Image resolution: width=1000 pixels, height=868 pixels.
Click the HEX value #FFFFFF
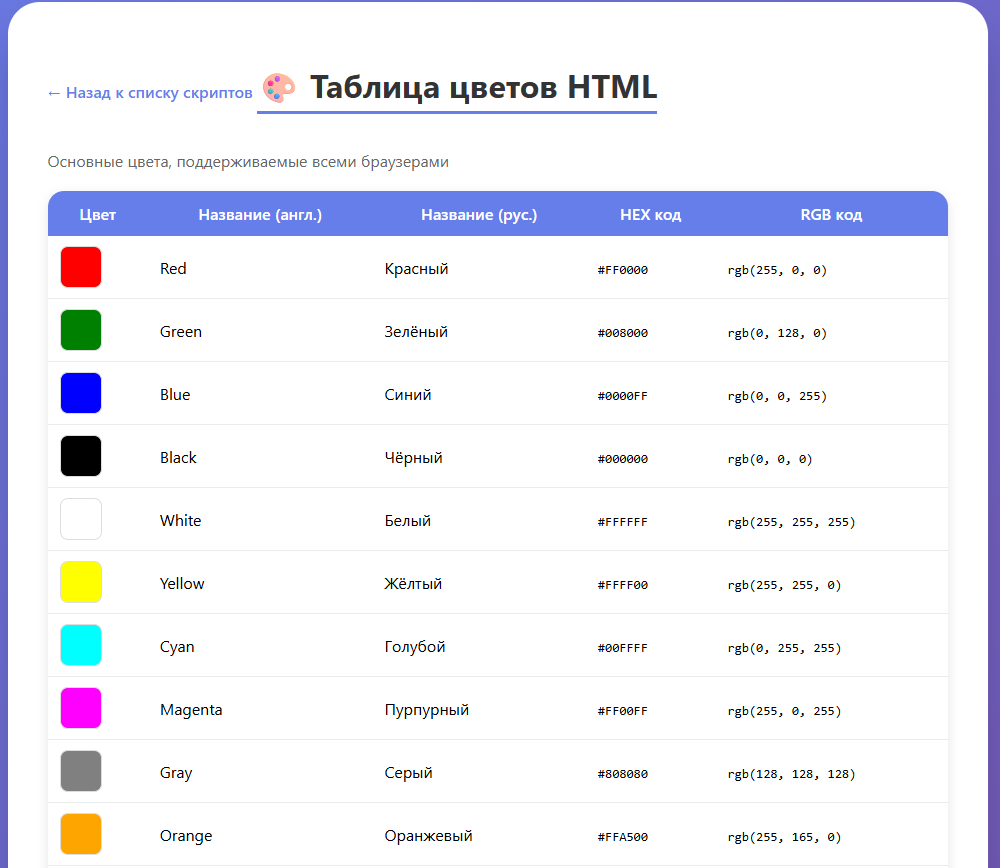(x=622, y=522)
